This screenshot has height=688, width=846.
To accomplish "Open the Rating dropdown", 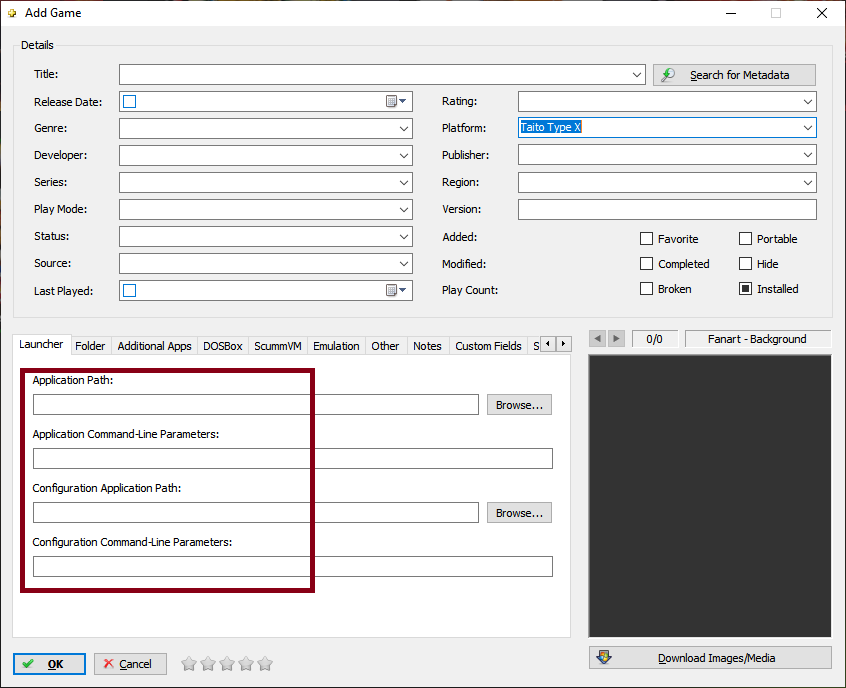I will (808, 101).
